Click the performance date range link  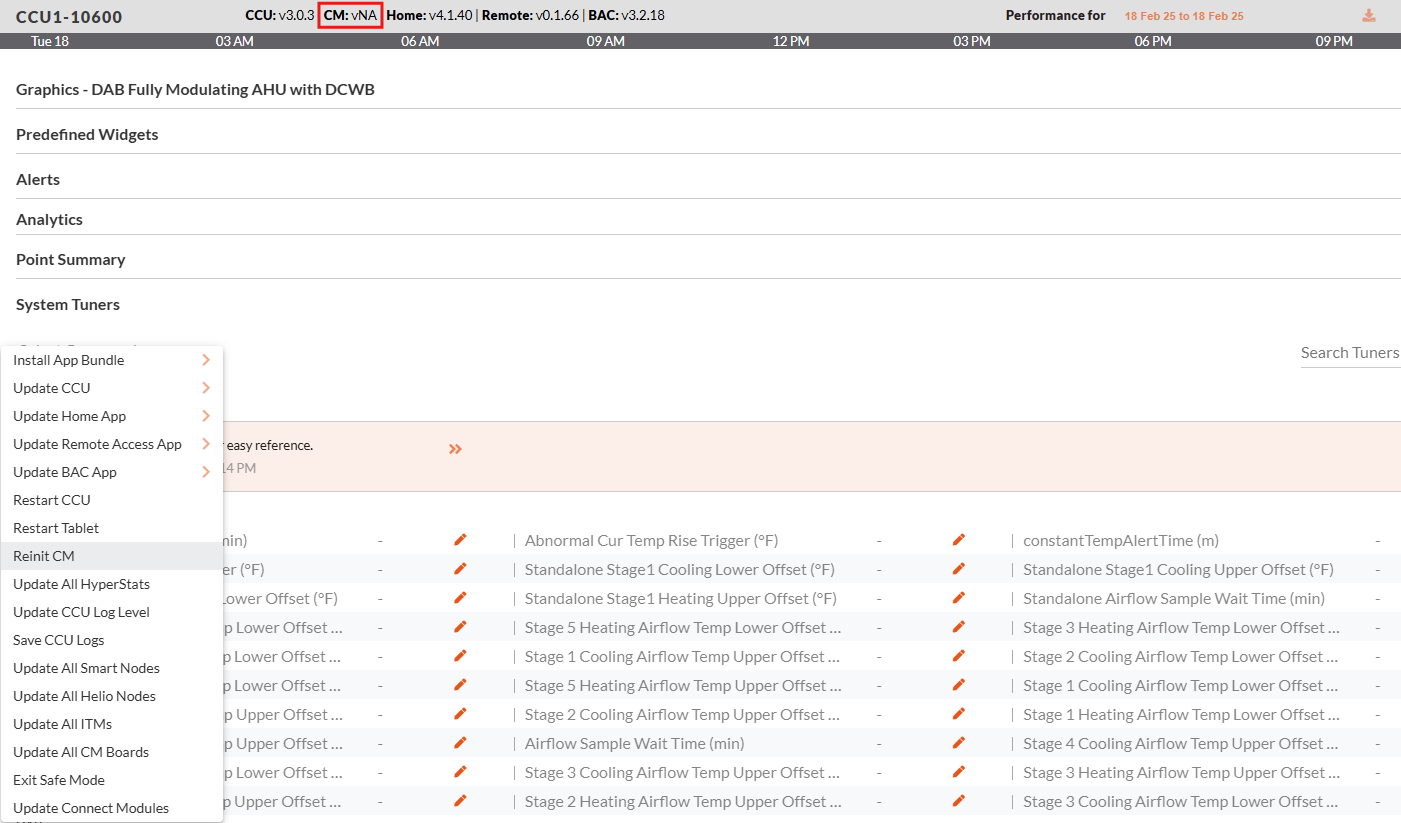(1184, 16)
